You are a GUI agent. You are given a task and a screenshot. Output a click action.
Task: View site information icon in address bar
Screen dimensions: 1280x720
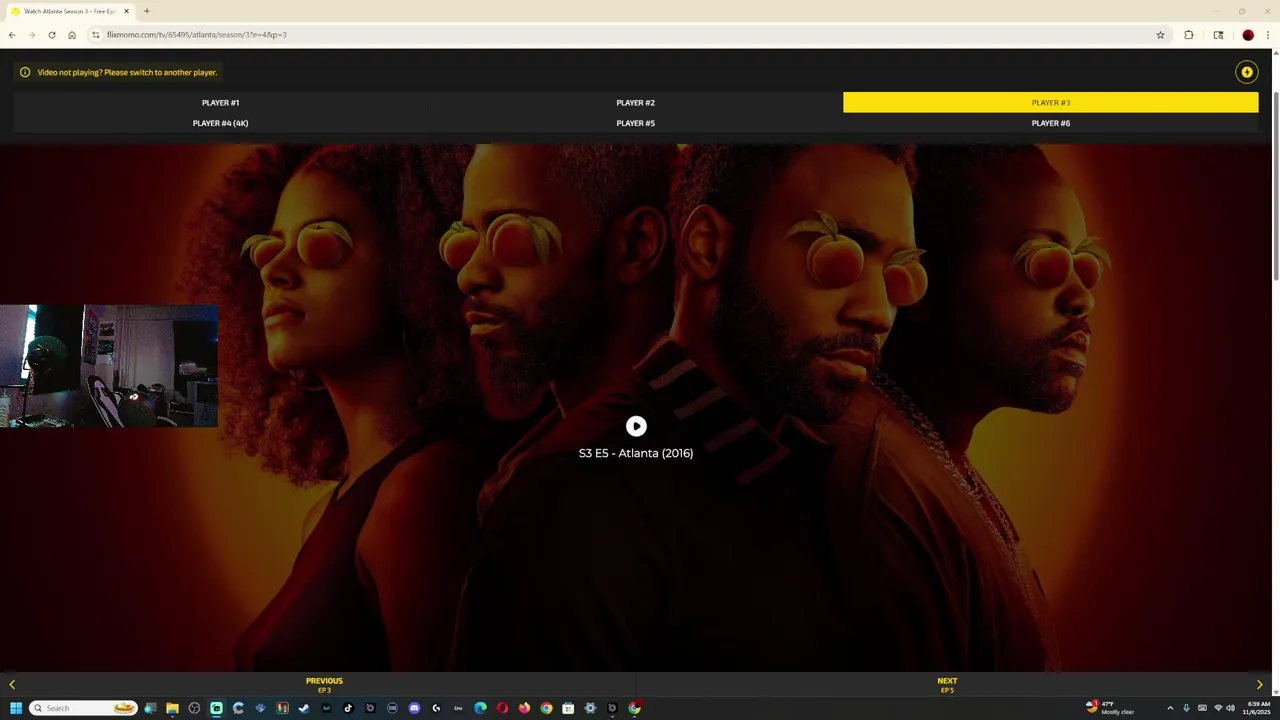(x=96, y=35)
